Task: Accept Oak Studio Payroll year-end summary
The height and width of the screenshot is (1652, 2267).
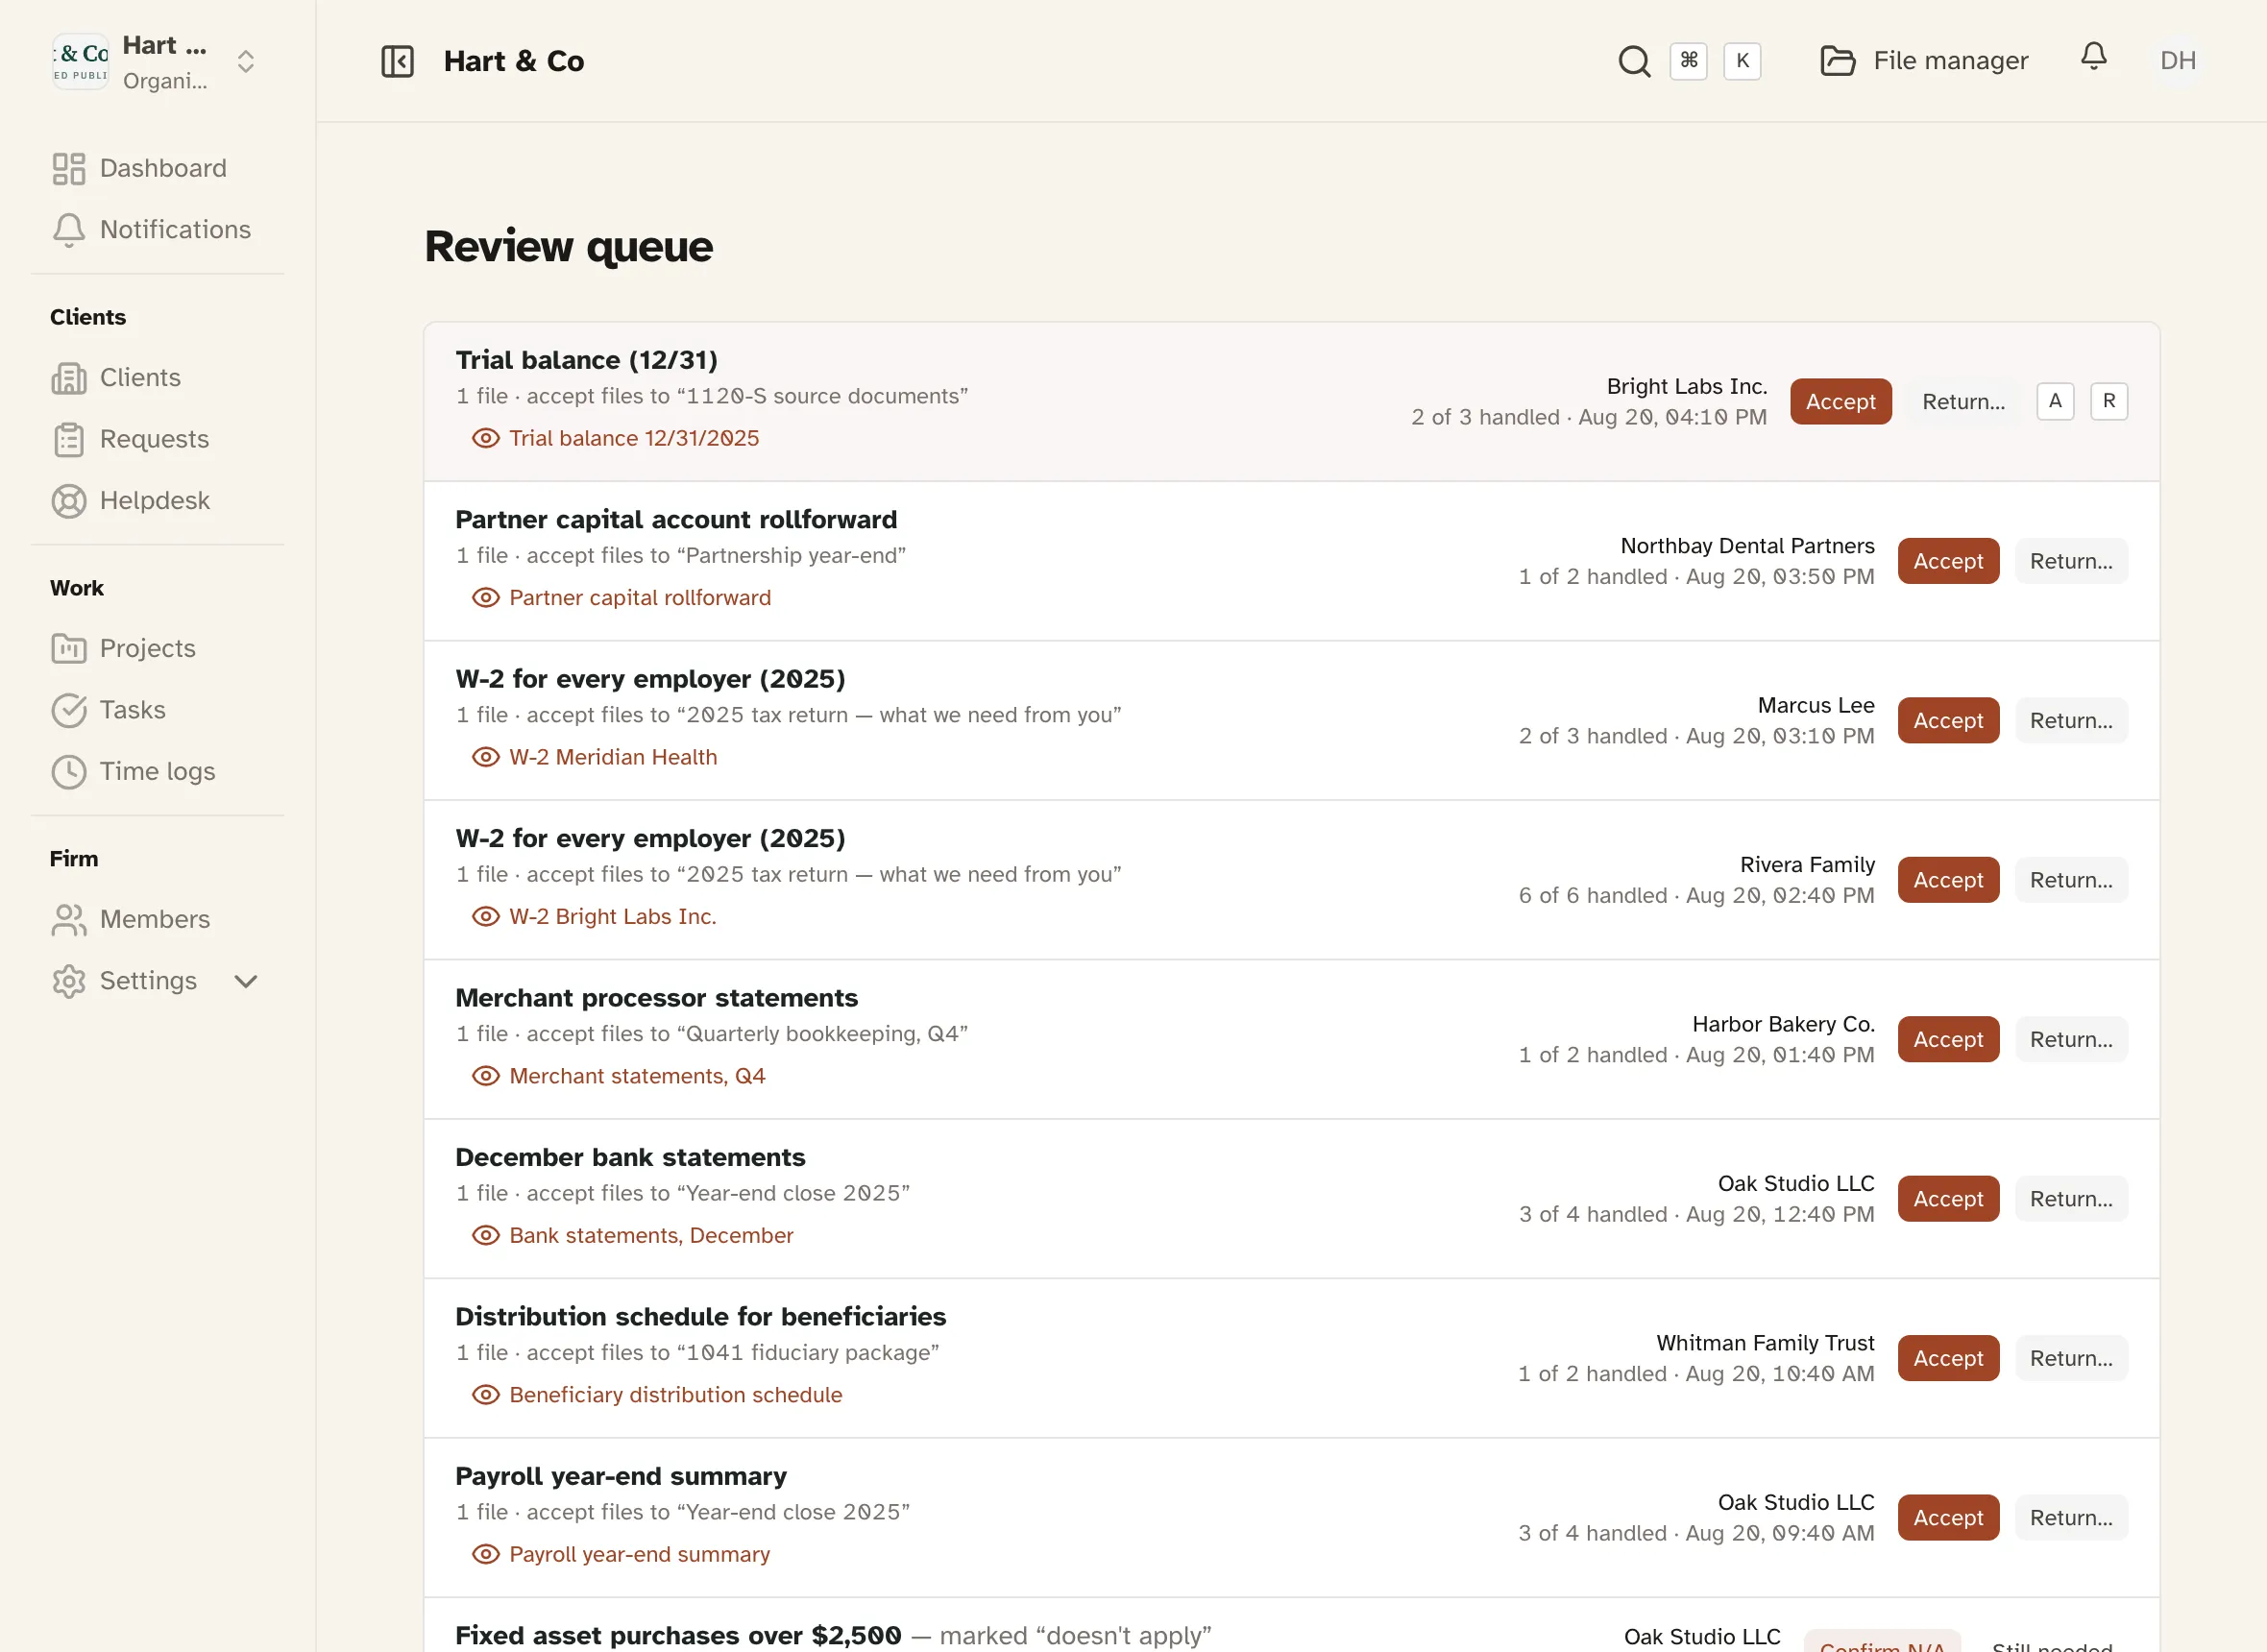Action: click(1948, 1518)
